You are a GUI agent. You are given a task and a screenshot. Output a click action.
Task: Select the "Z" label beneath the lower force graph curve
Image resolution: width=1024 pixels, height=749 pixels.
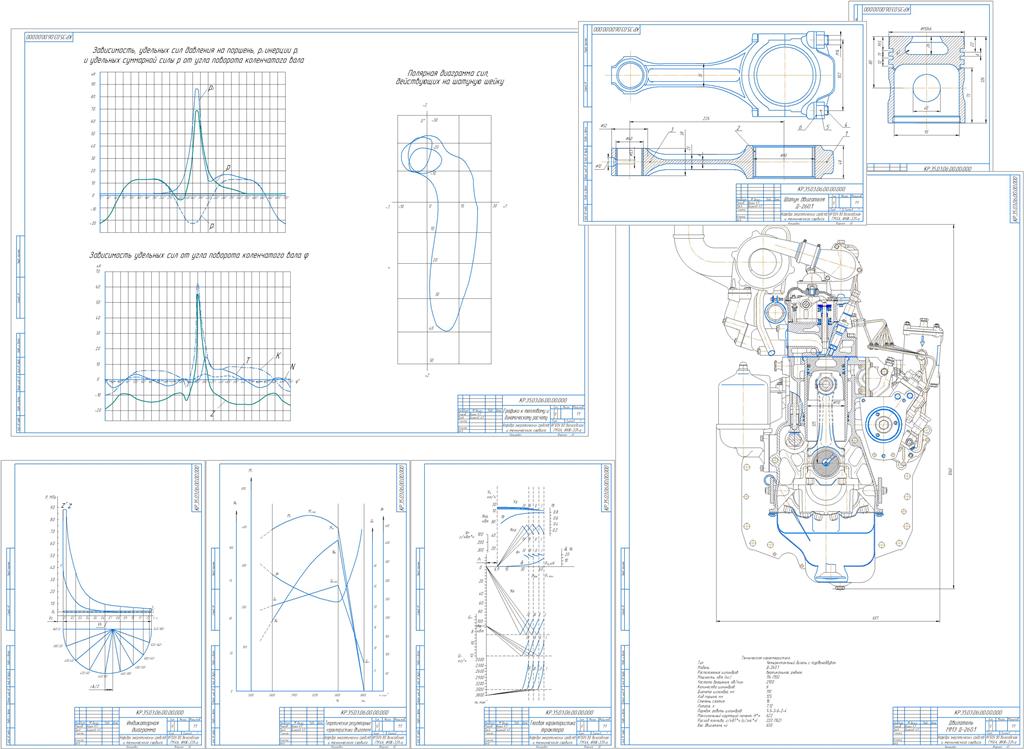tap(214, 413)
